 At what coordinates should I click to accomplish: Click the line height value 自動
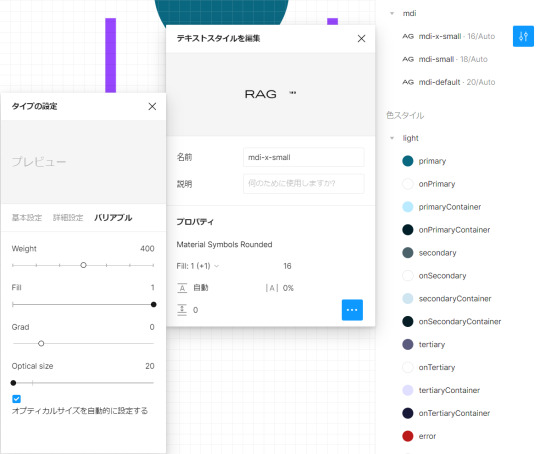201,288
